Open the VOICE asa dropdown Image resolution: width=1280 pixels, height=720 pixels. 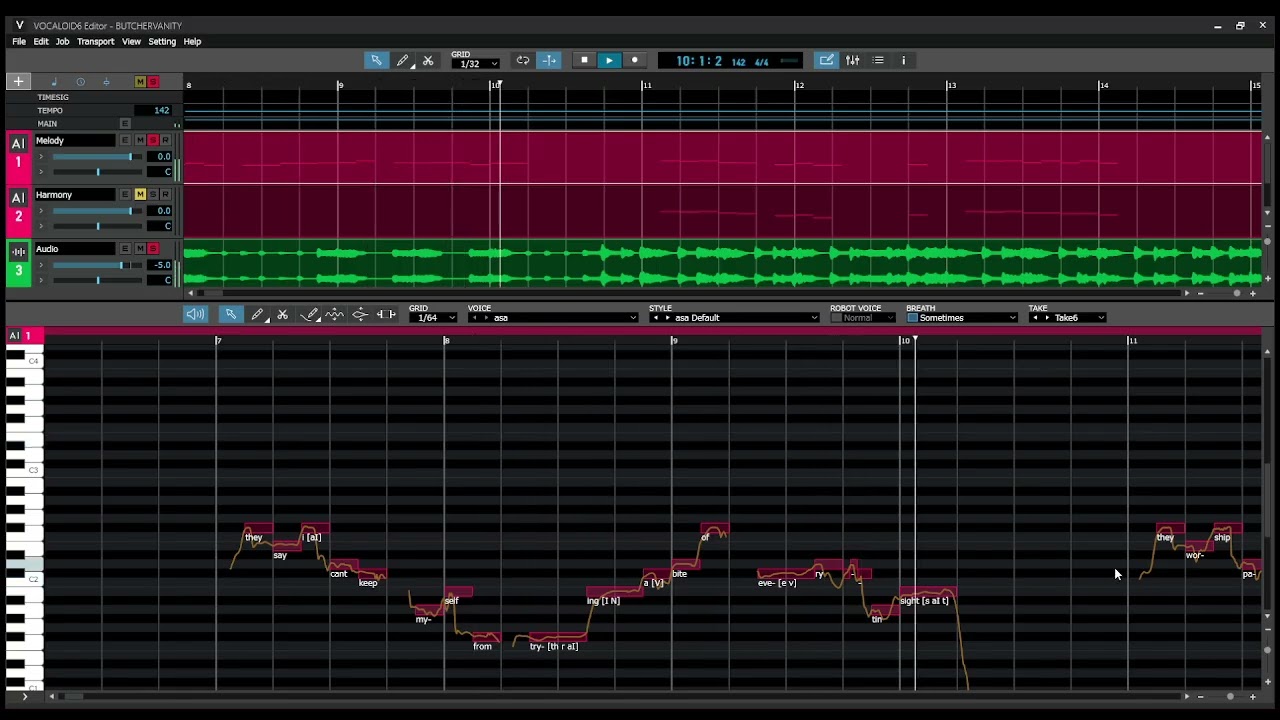pyautogui.click(x=553, y=318)
